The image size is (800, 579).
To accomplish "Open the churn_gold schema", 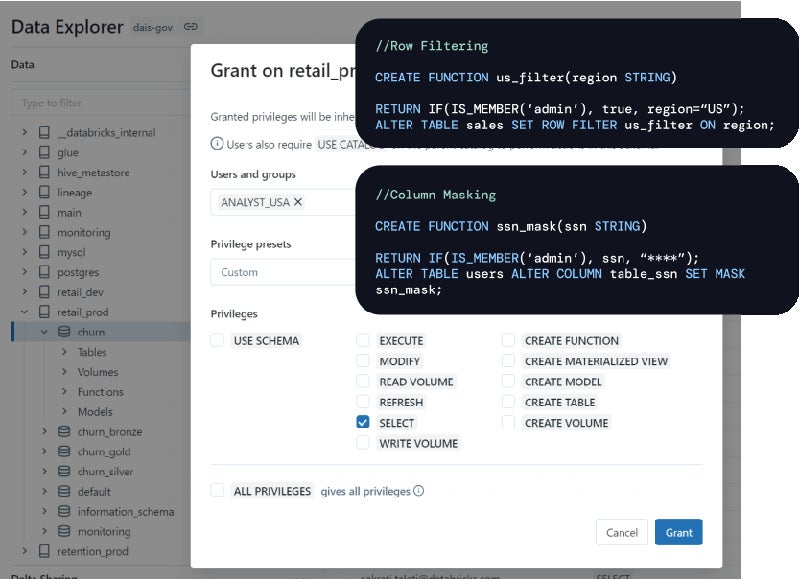I will coord(104,452).
